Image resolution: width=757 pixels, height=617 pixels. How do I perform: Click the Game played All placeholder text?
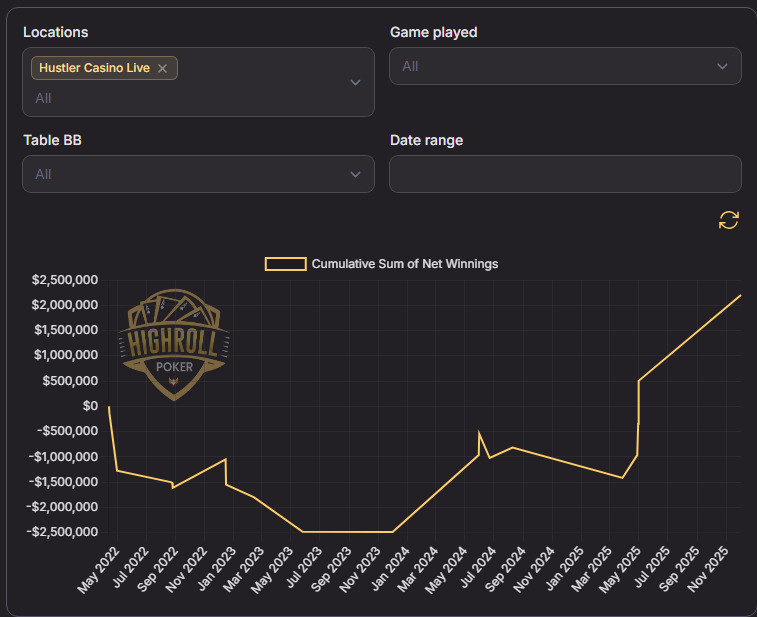coord(410,66)
